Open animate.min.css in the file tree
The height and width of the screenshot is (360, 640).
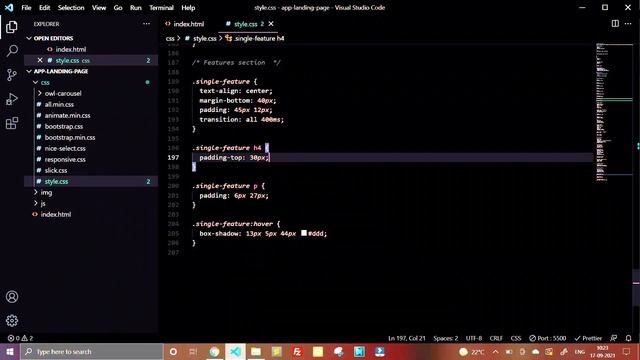click(x=67, y=116)
